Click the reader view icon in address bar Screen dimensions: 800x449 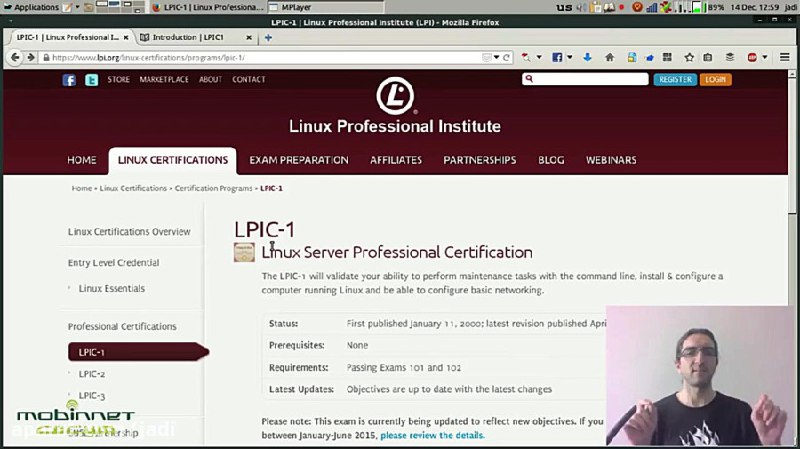coord(487,58)
